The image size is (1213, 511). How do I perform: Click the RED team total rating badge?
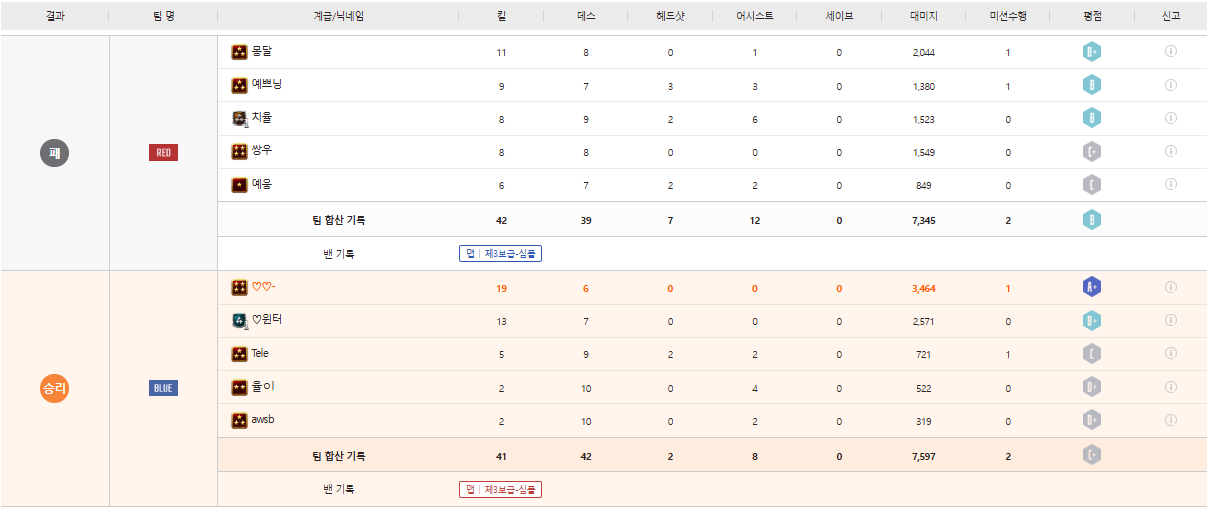pos(1092,220)
